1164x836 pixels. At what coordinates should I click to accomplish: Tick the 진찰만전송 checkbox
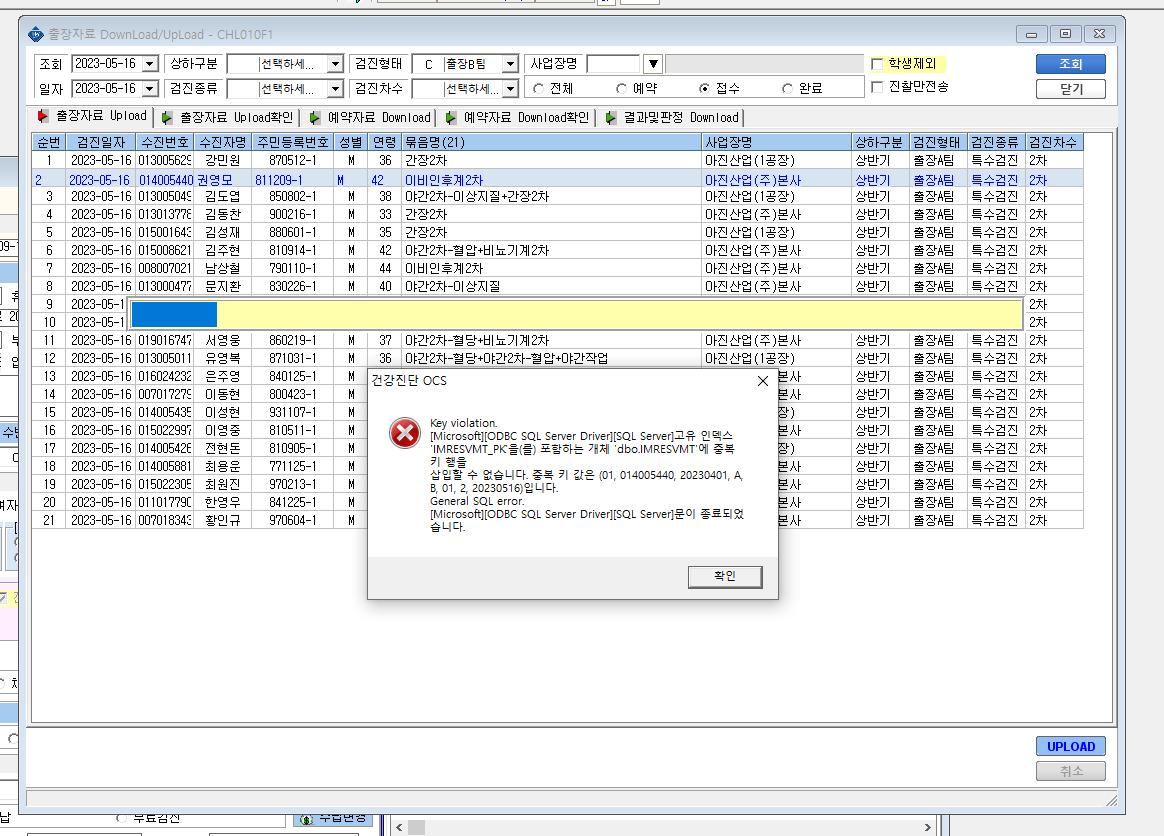point(877,87)
